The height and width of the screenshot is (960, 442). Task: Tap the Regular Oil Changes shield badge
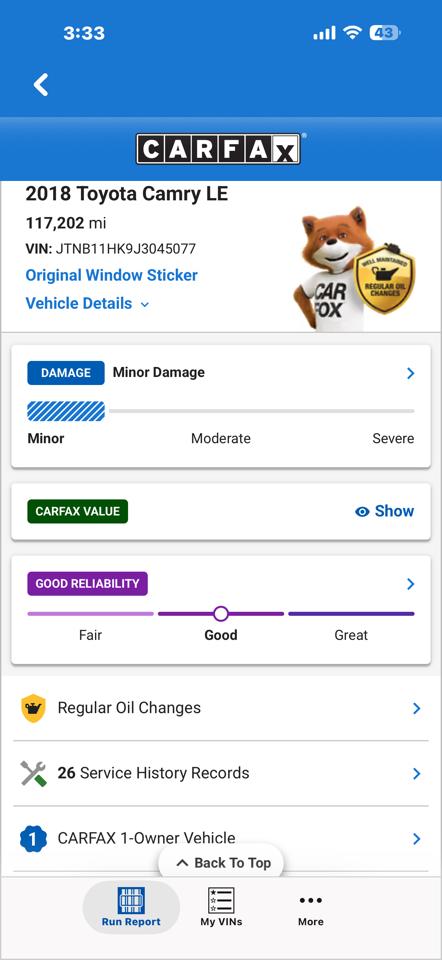[x=384, y=278]
